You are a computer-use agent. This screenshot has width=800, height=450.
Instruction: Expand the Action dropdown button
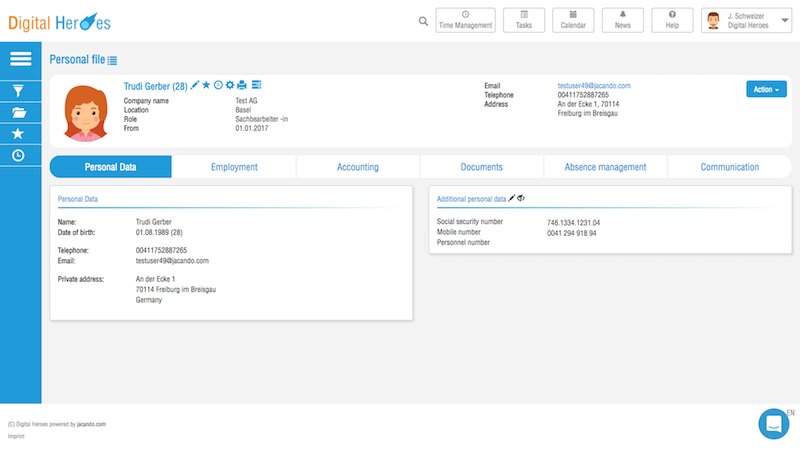click(x=766, y=89)
